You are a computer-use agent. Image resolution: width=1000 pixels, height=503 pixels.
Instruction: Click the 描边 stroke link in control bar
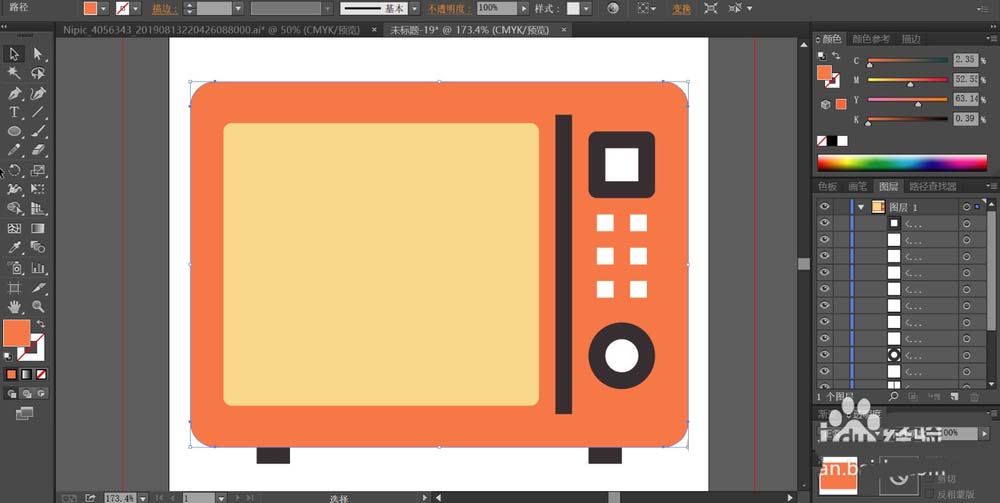pos(165,8)
